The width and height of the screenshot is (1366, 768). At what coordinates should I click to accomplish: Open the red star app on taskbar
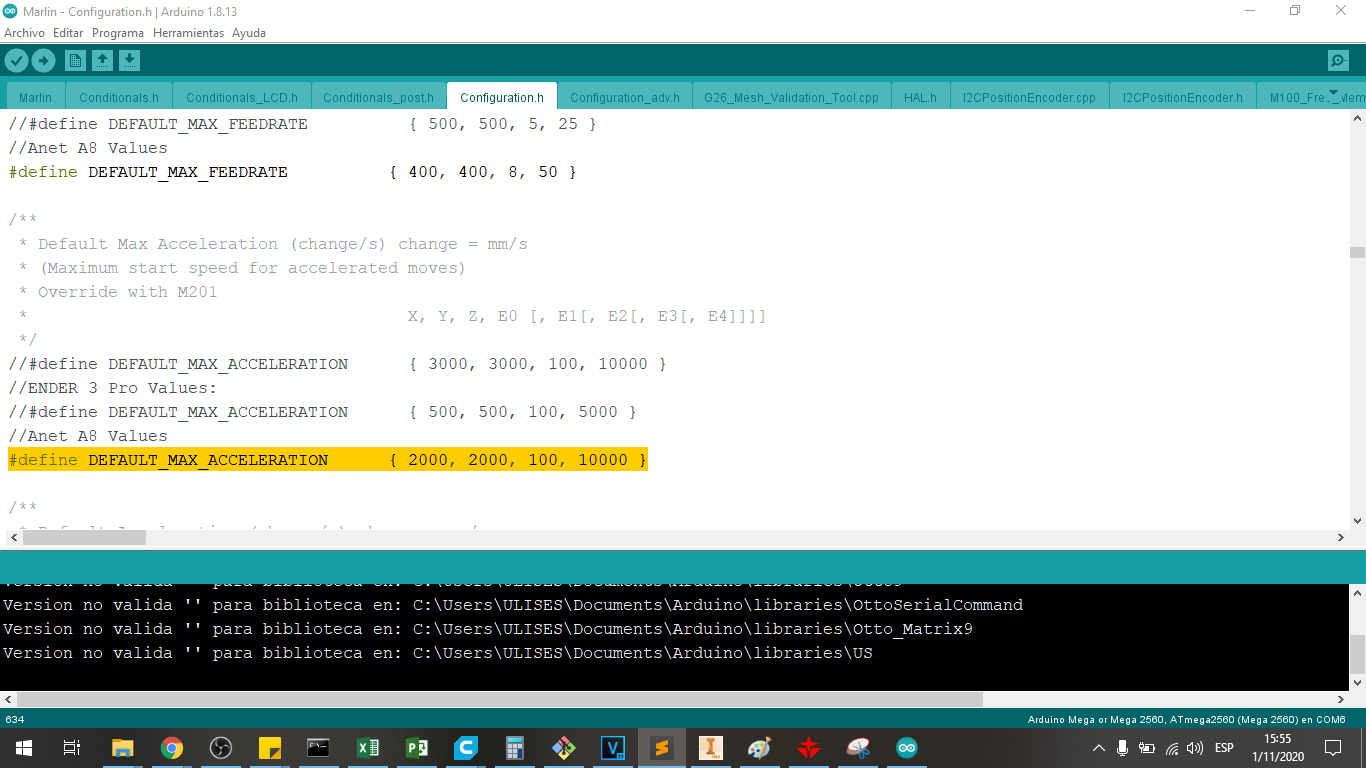pyautogui.click(x=809, y=748)
